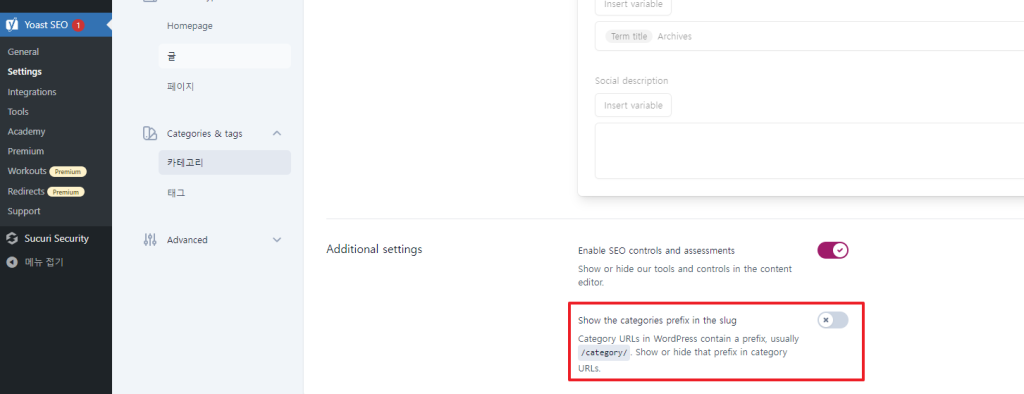Click into the Term title Archives field
This screenshot has height=394, width=1024.
(809, 36)
